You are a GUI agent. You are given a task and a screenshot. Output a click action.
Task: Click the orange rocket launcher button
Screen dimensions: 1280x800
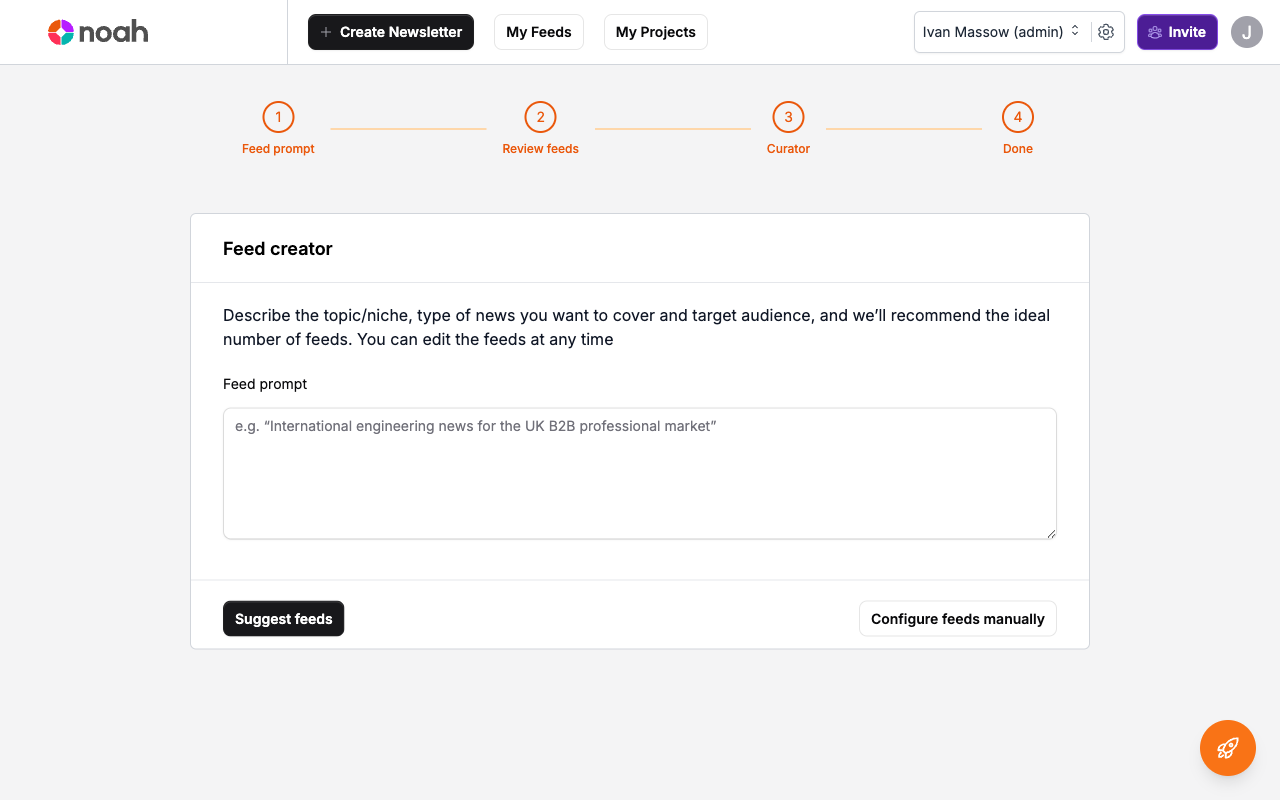pos(1227,747)
